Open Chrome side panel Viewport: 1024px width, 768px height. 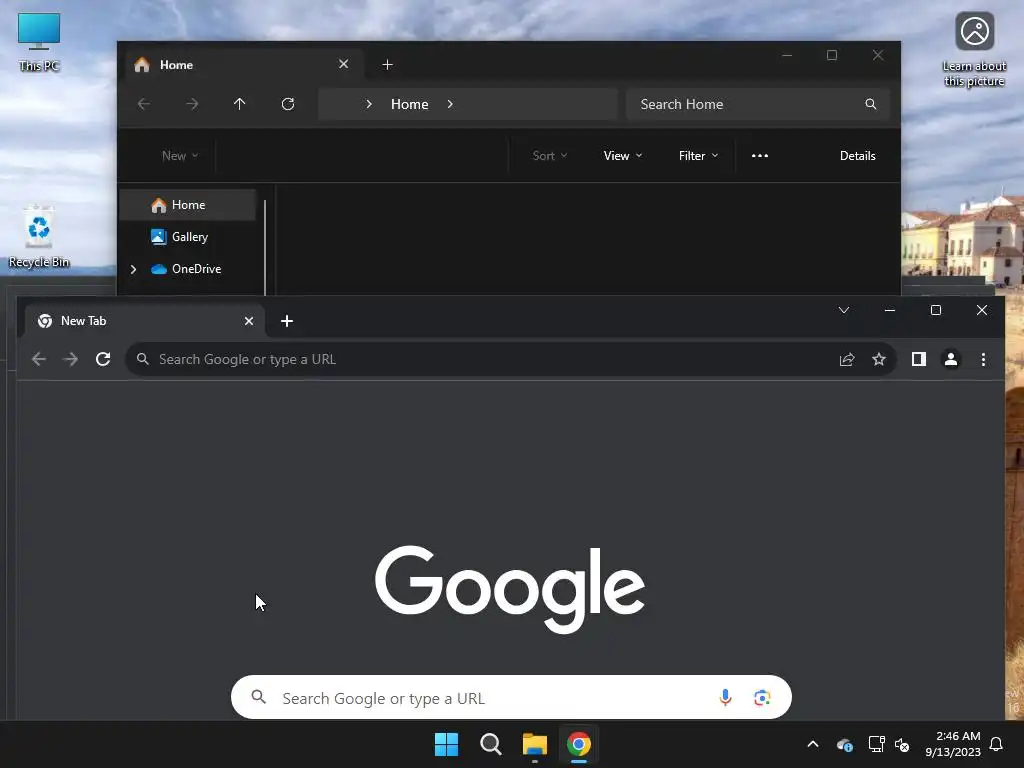(x=919, y=359)
